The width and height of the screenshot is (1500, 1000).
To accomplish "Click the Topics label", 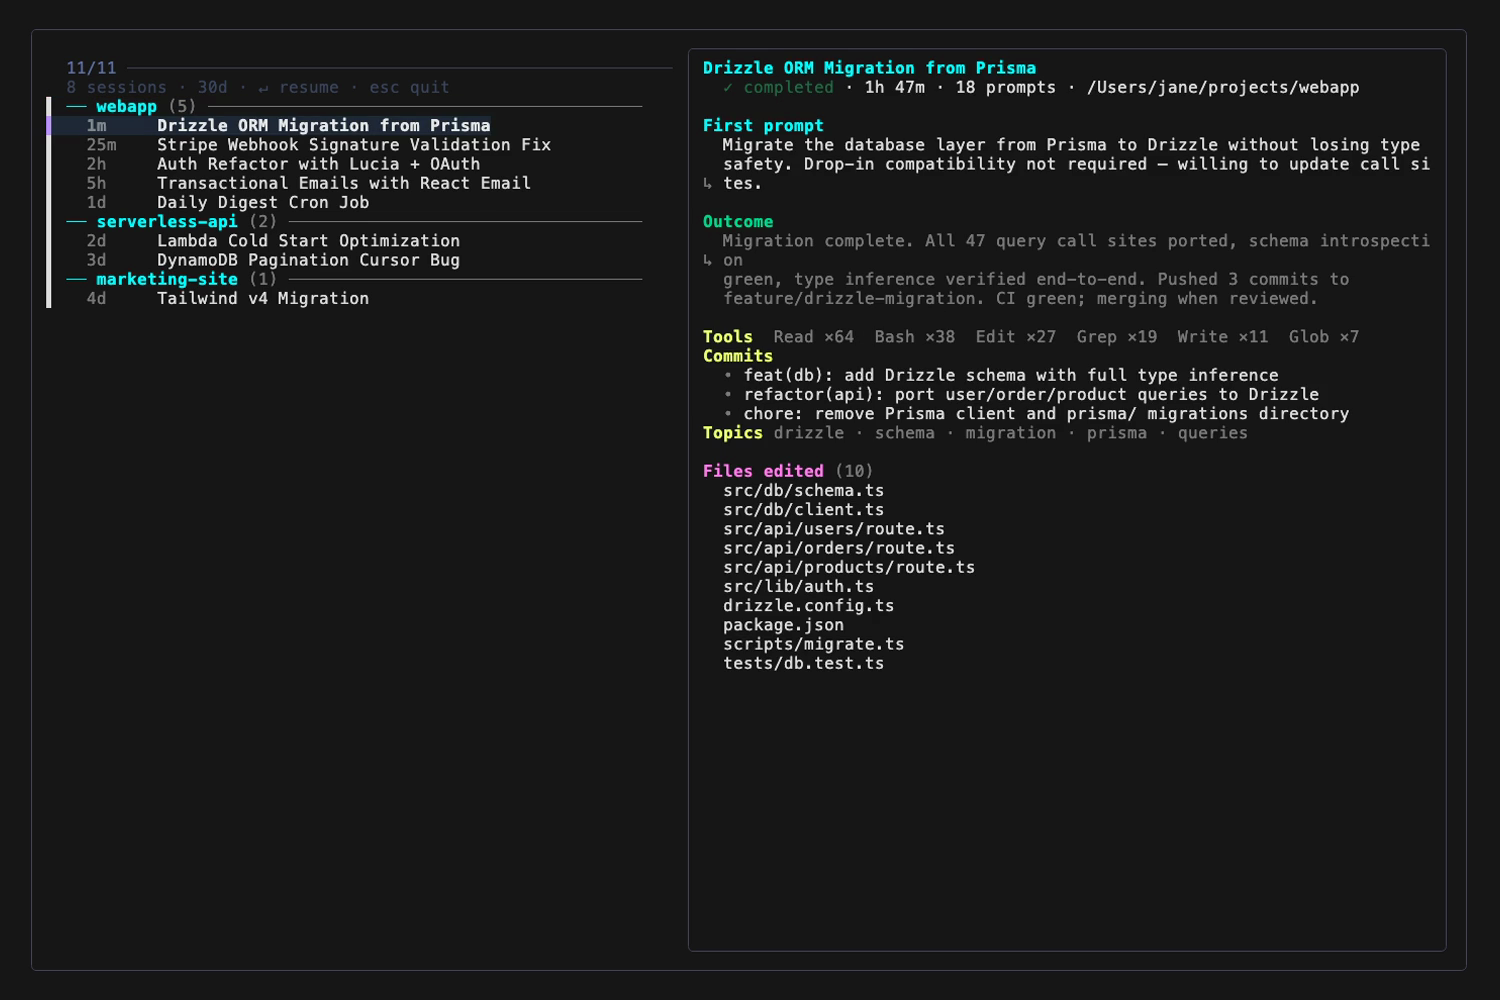I will (x=732, y=433).
